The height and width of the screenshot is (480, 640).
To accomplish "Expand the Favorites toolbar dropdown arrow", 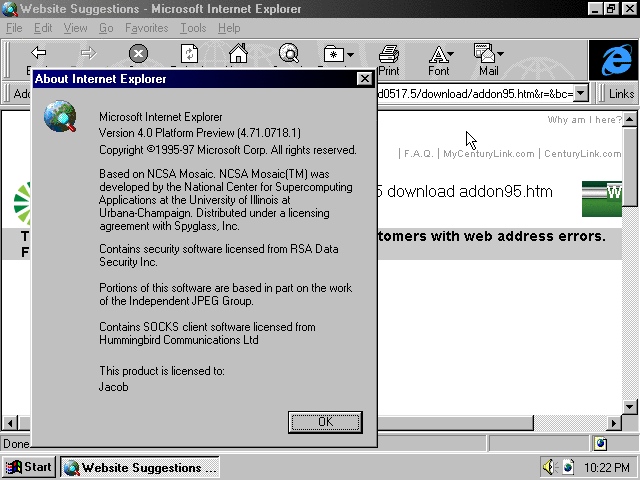I will (350, 54).
